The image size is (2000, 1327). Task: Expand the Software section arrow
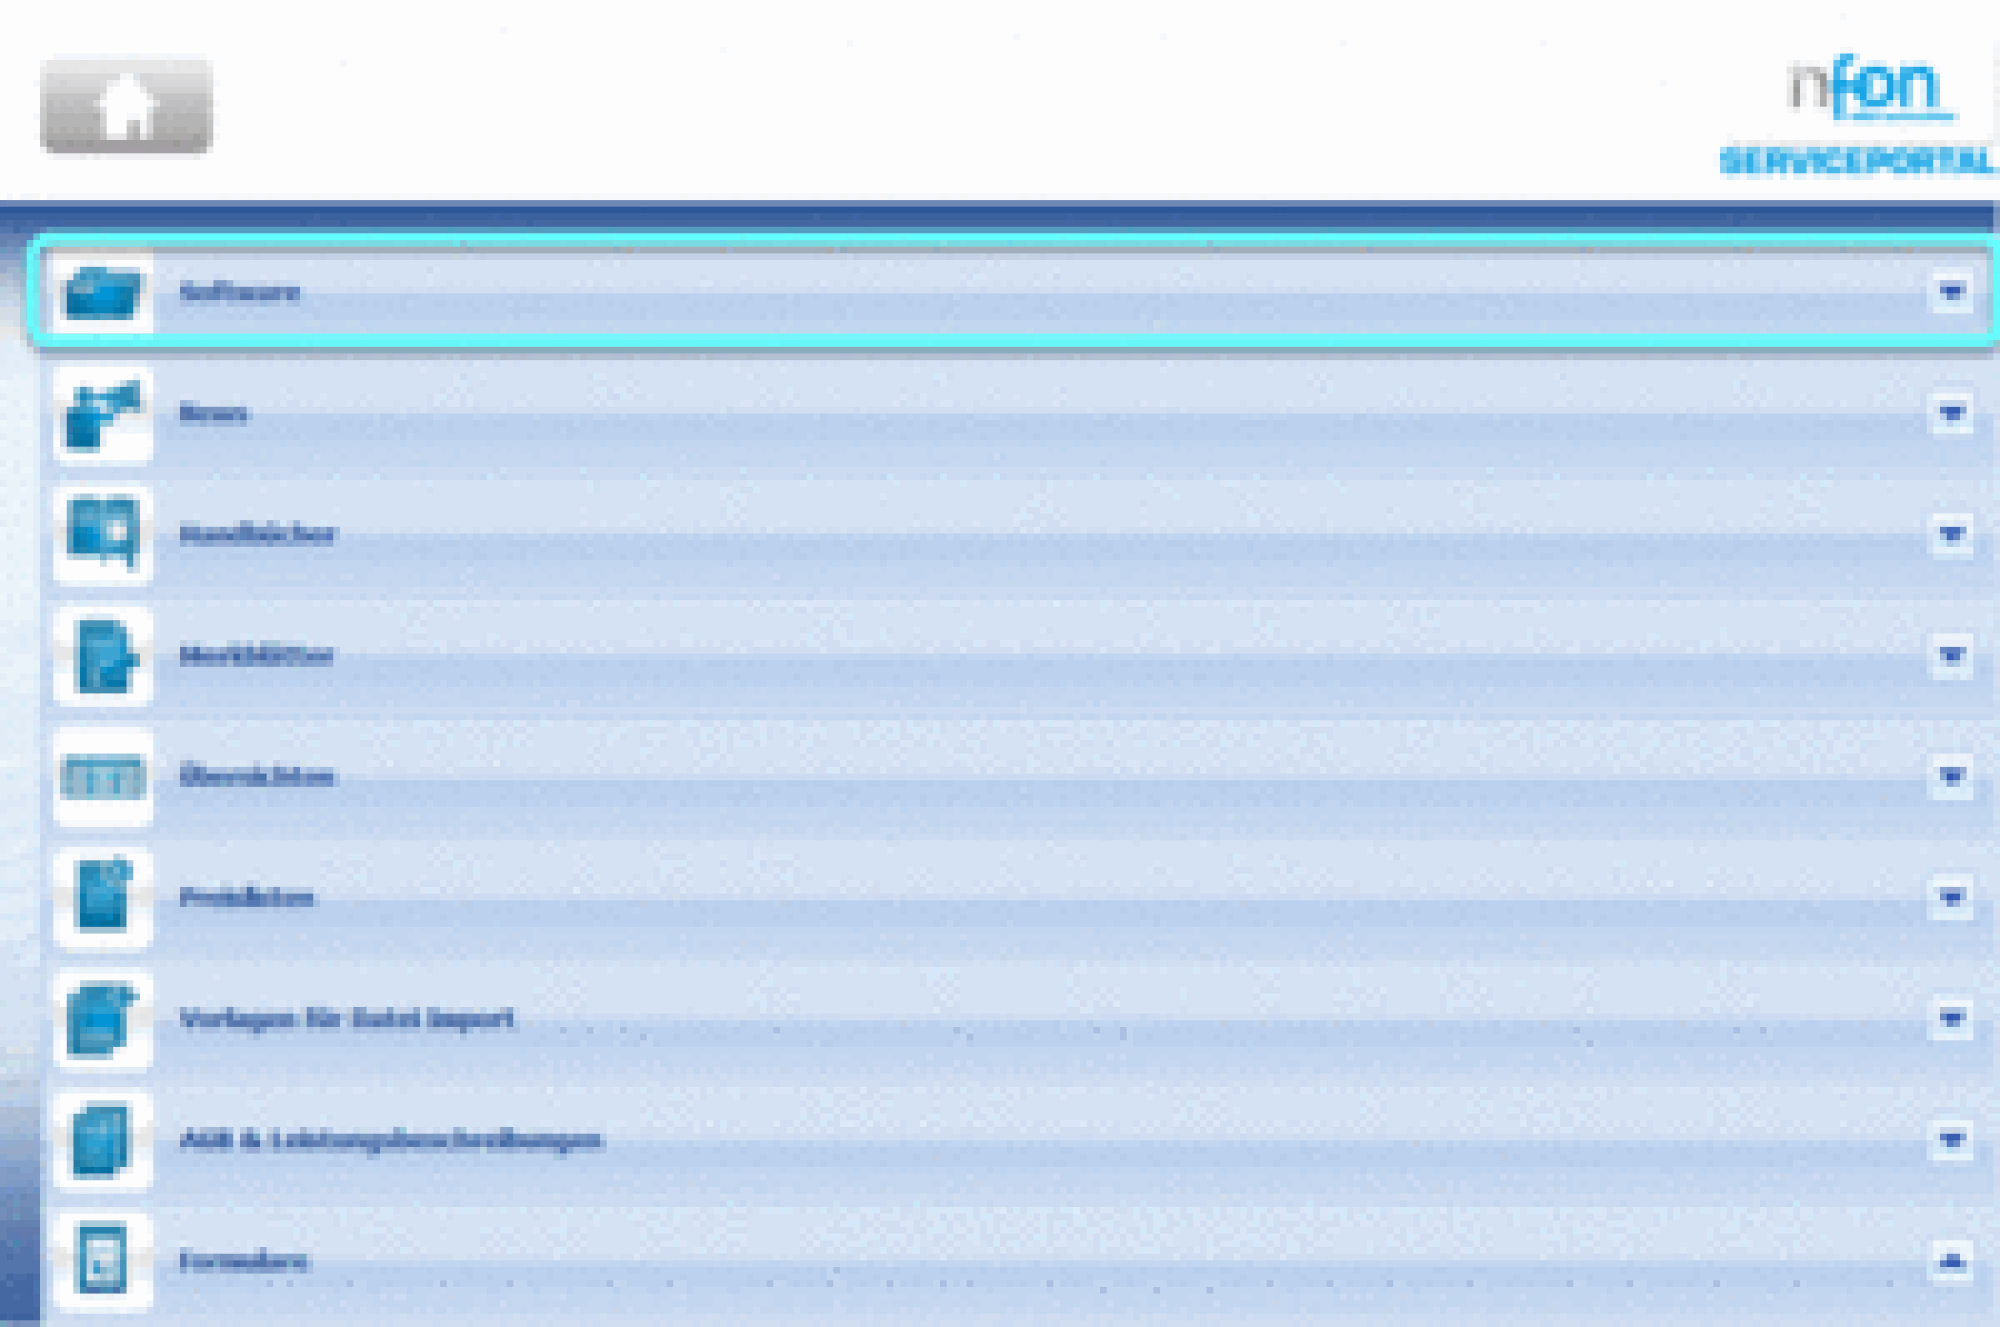[1951, 292]
